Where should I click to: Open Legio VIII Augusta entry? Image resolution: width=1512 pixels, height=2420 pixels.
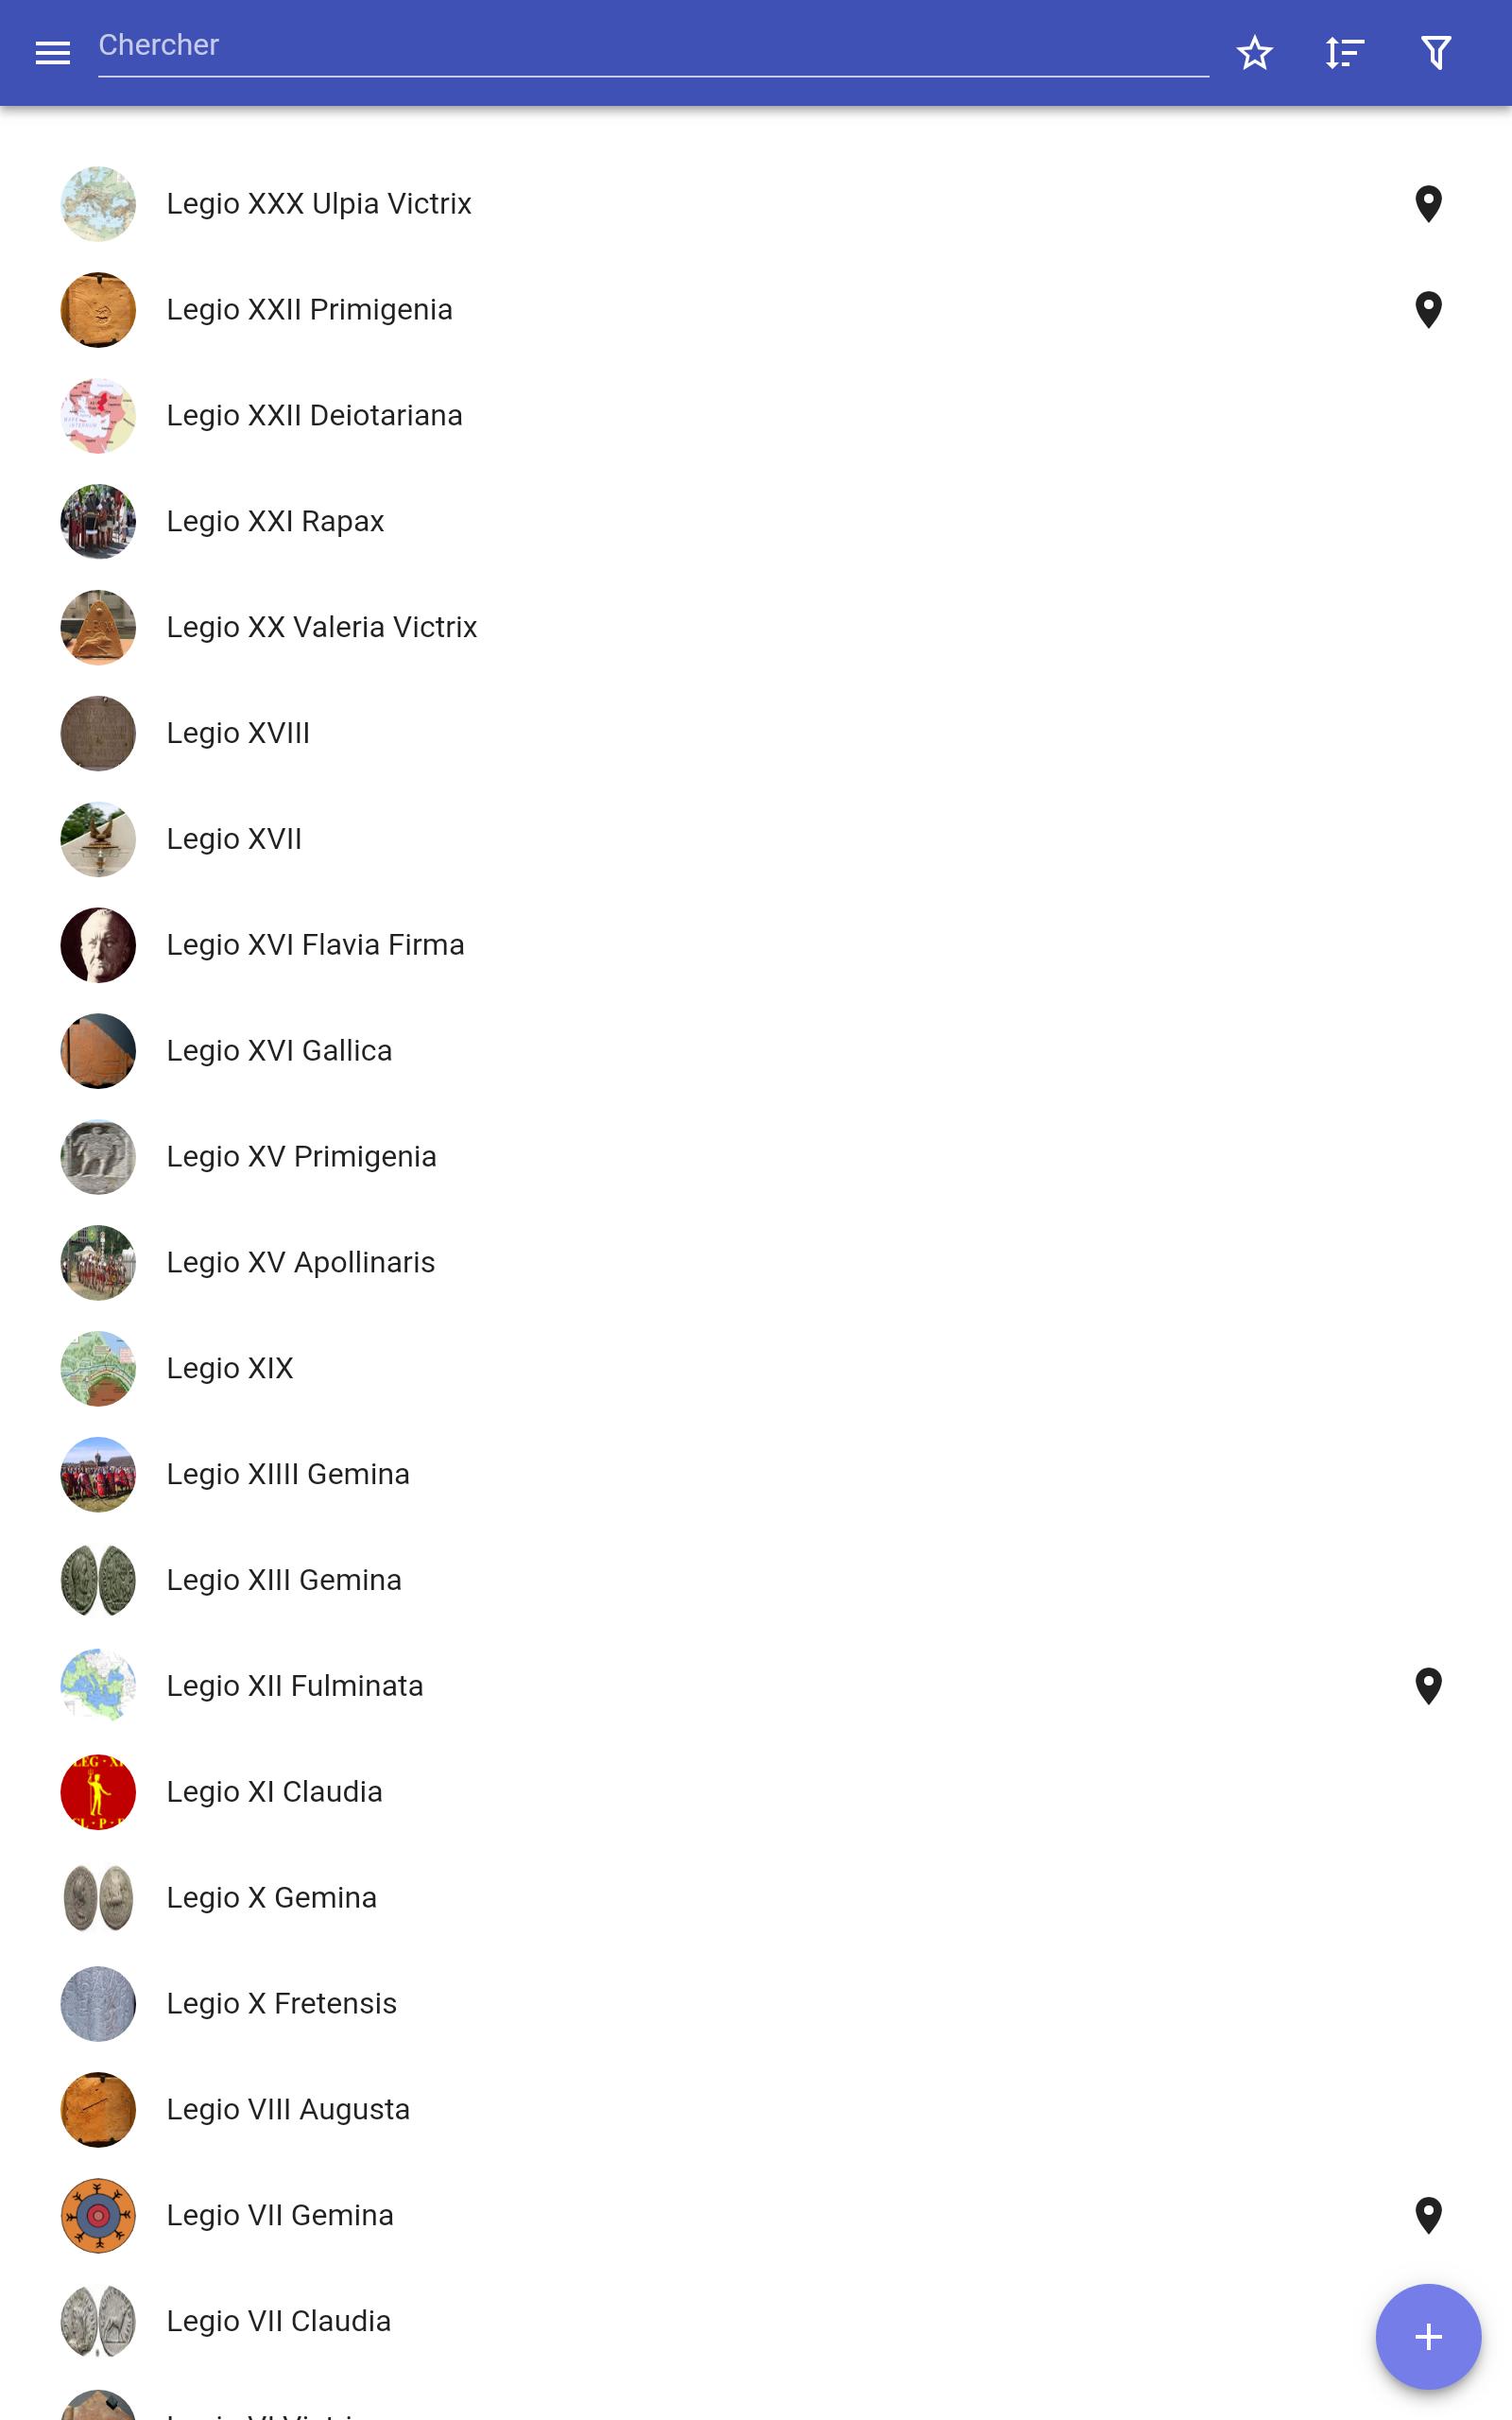[756, 2109]
